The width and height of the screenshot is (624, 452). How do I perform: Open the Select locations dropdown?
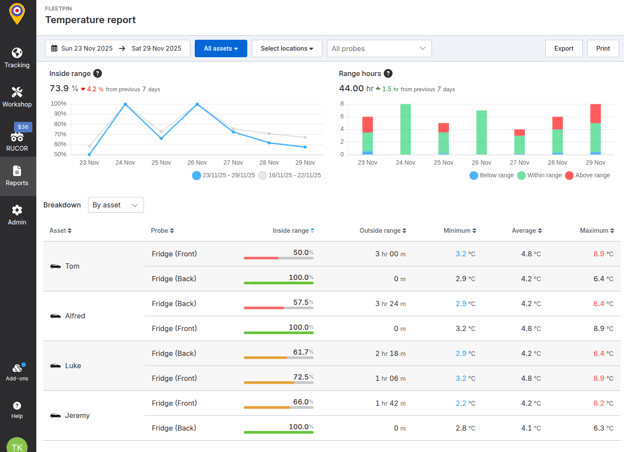(x=286, y=48)
